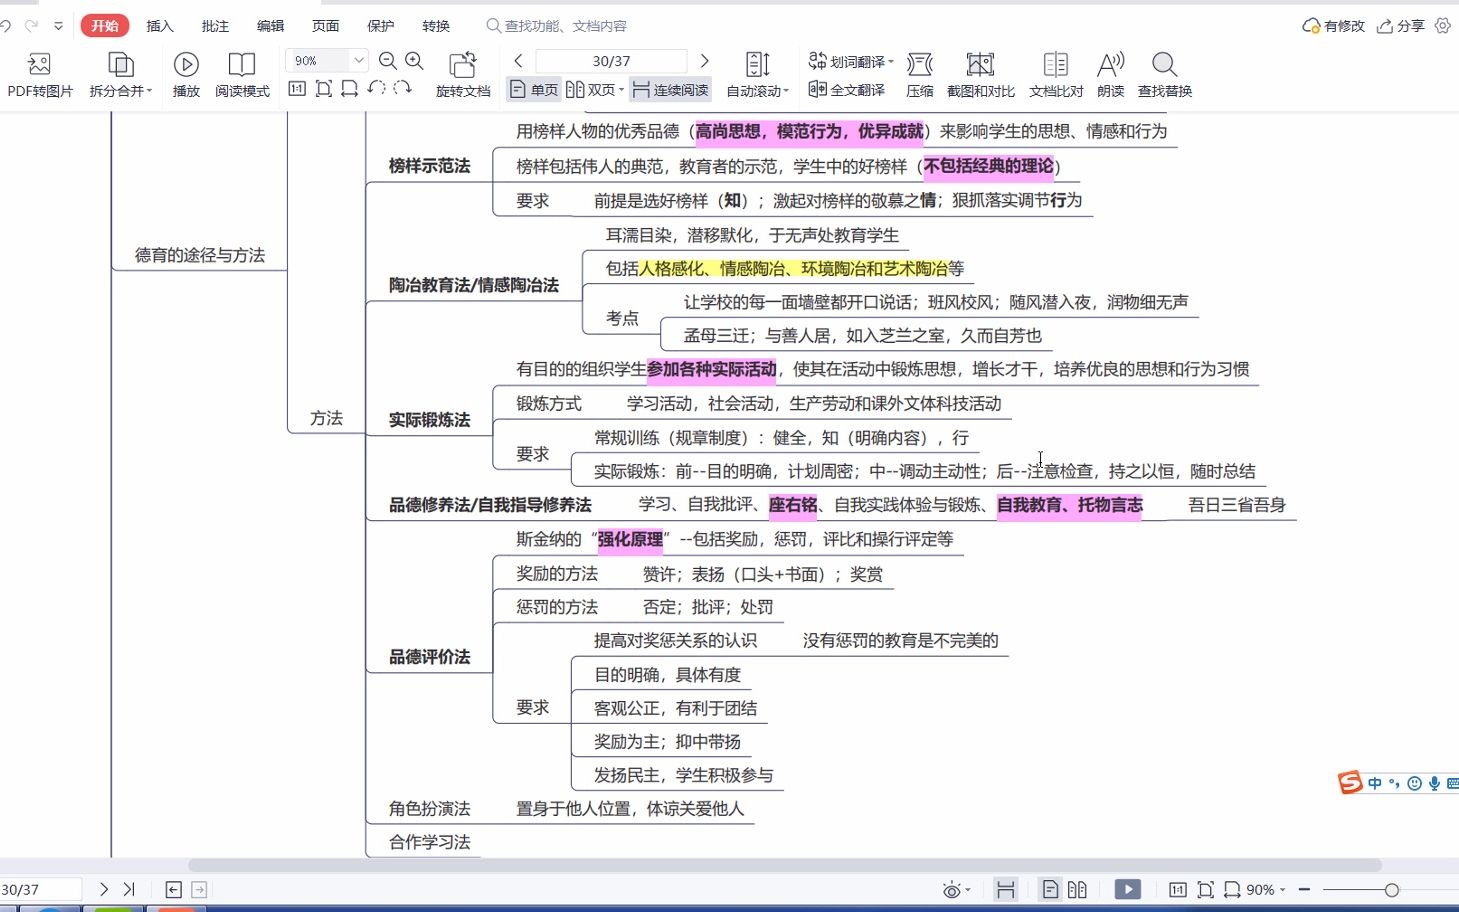The height and width of the screenshot is (912, 1459).
Task: Open fit width dropdown in status bar
Action: pyautogui.click(x=1233, y=889)
